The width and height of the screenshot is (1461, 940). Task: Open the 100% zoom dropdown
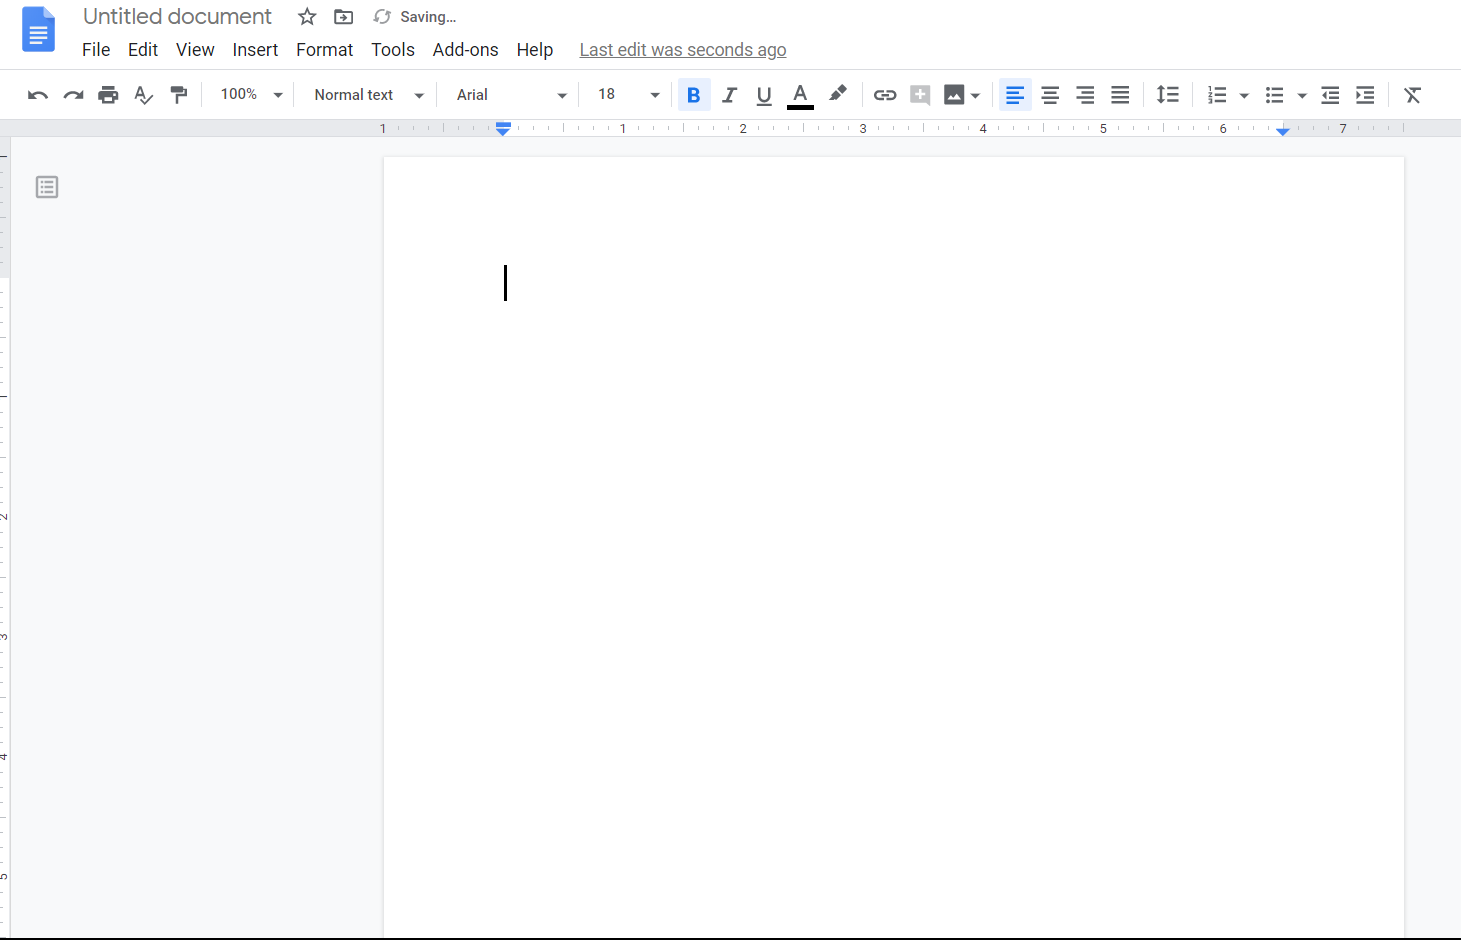[x=251, y=95]
